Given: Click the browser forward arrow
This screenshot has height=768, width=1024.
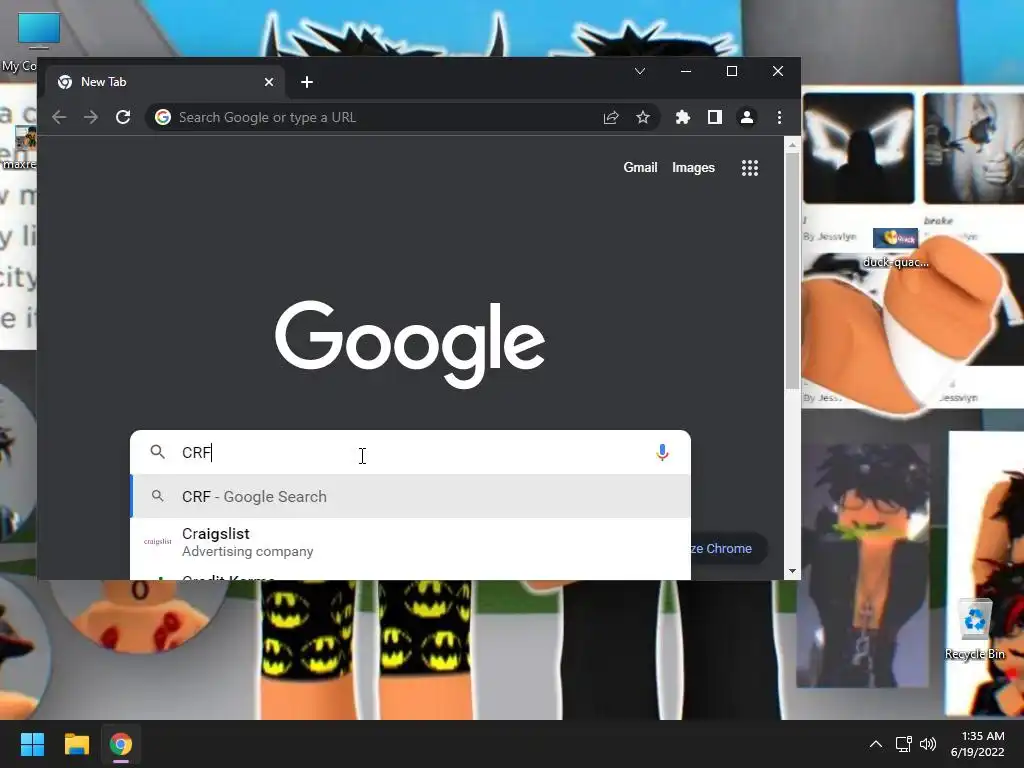Looking at the screenshot, I should pyautogui.click(x=91, y=118).
